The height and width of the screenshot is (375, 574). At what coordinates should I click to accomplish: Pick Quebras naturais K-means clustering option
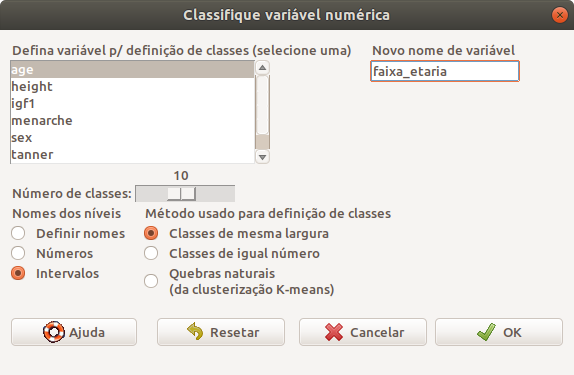[x=151, y=281]
